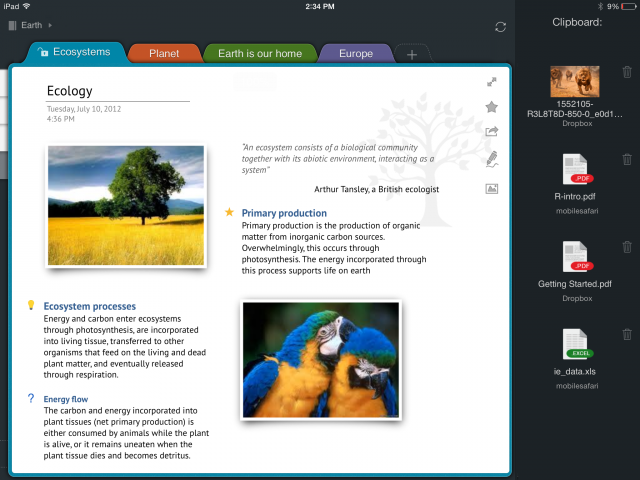
Task: Select the tree in field photo
Action: pyautogui.click(x=126, y=205)
